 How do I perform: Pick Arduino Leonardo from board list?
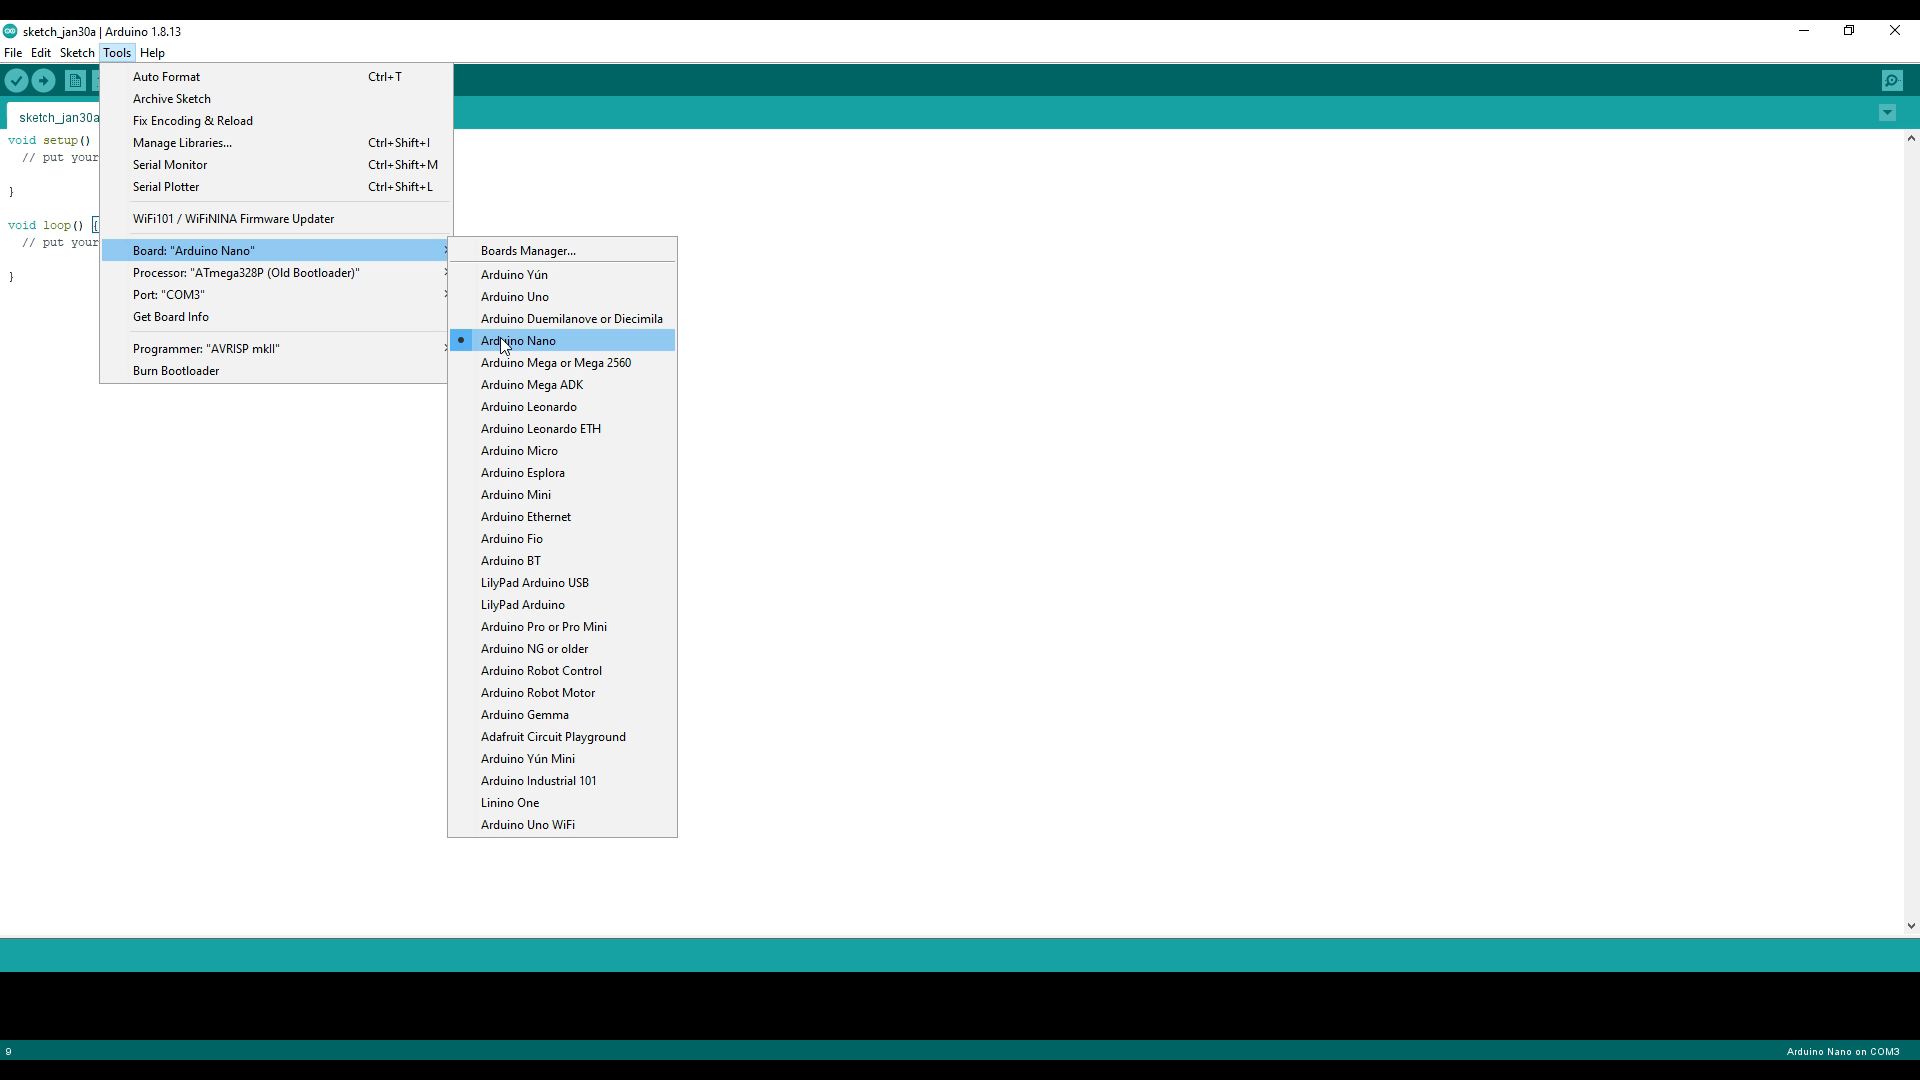[528, 407]
